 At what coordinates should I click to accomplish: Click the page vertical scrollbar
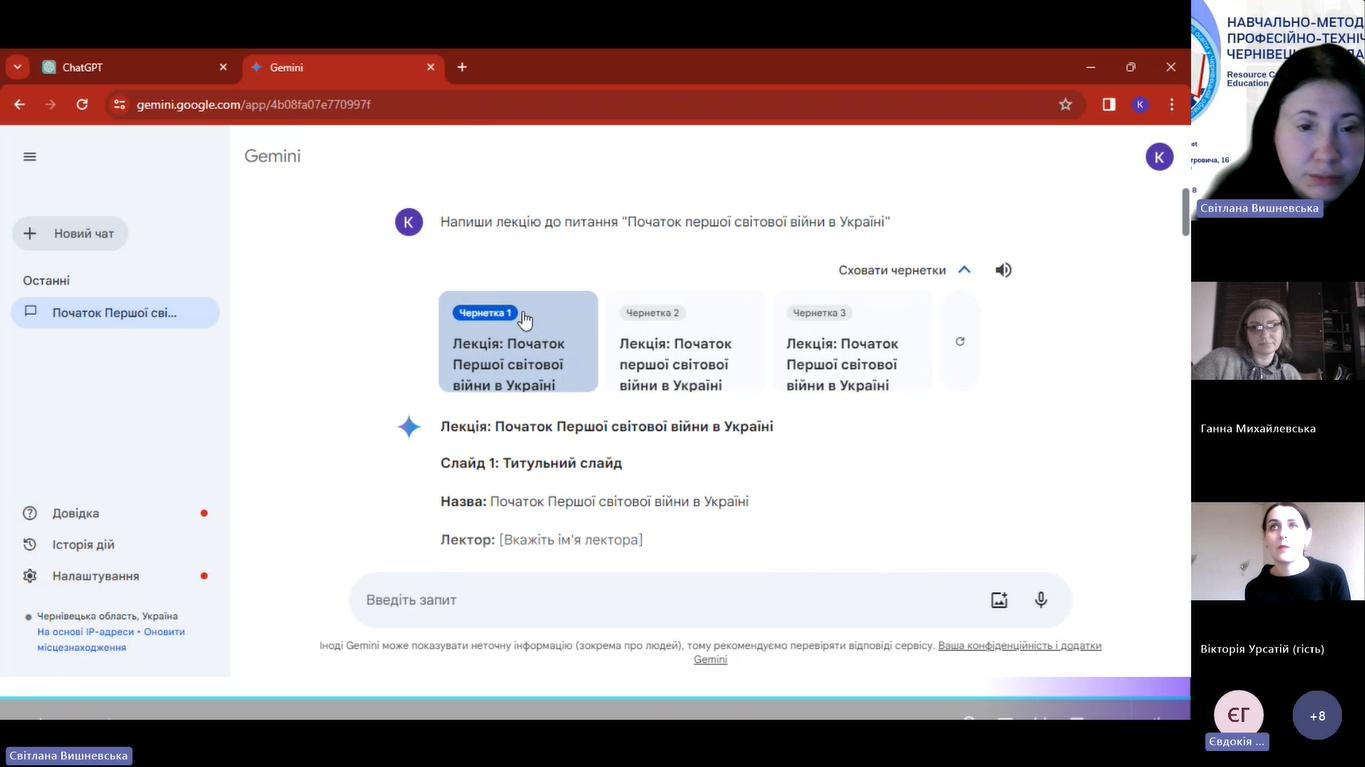(1186, 212)
